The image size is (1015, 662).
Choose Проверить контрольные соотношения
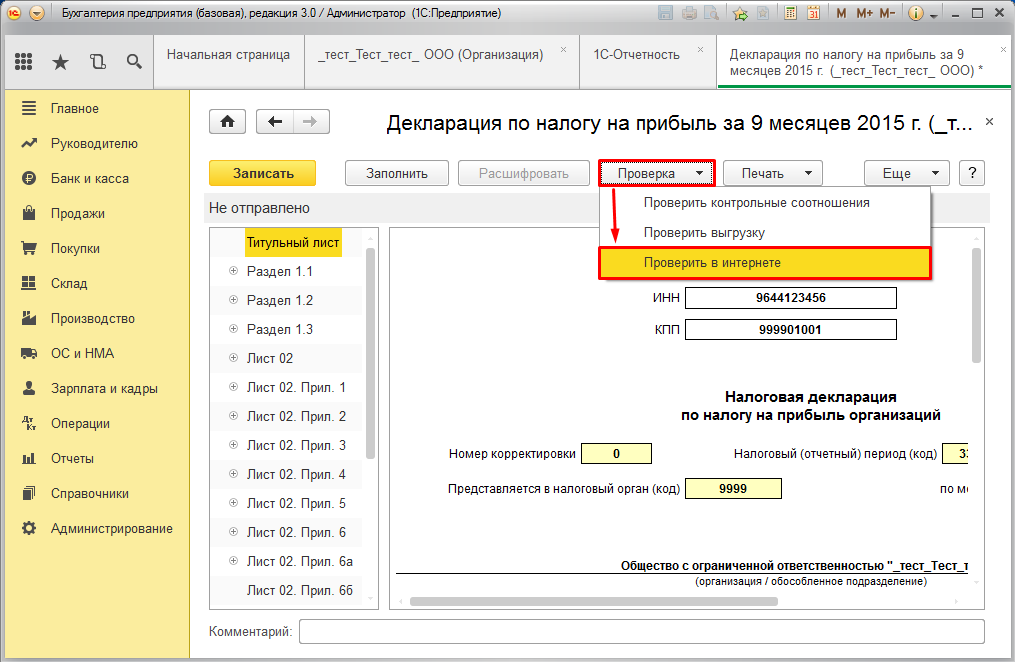756,203
